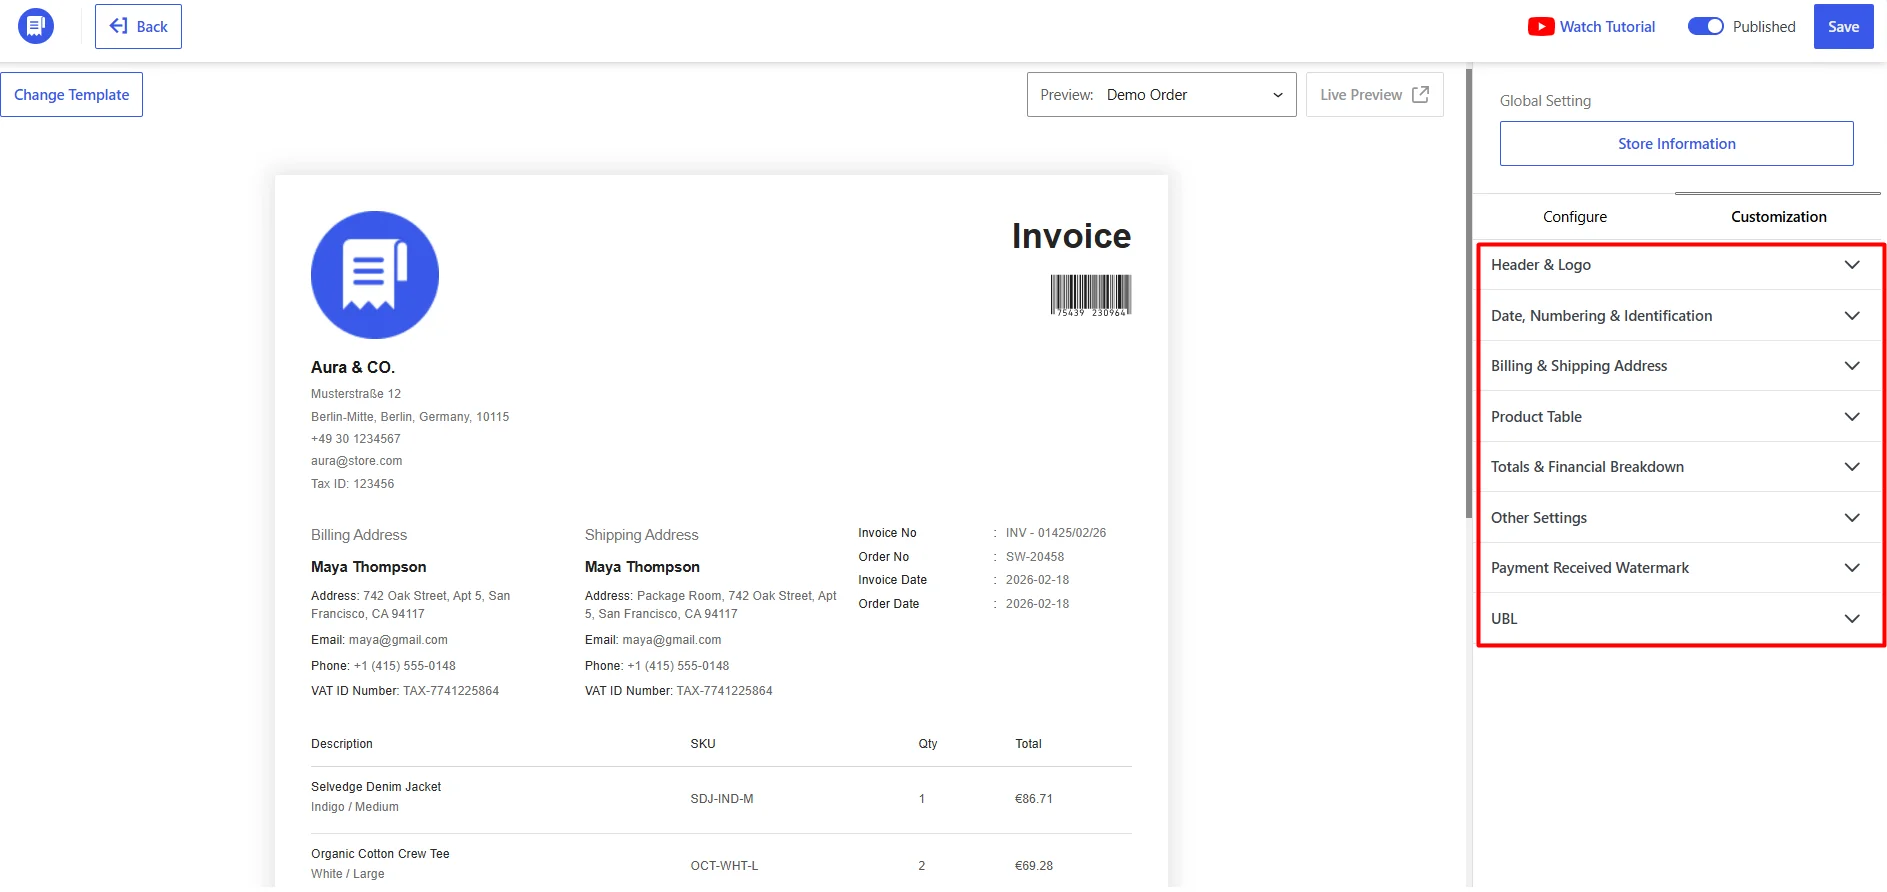This screenshot has width=1887, height=892.
Task: Open the Watch Tutorial link
Action: [1591, 27]
